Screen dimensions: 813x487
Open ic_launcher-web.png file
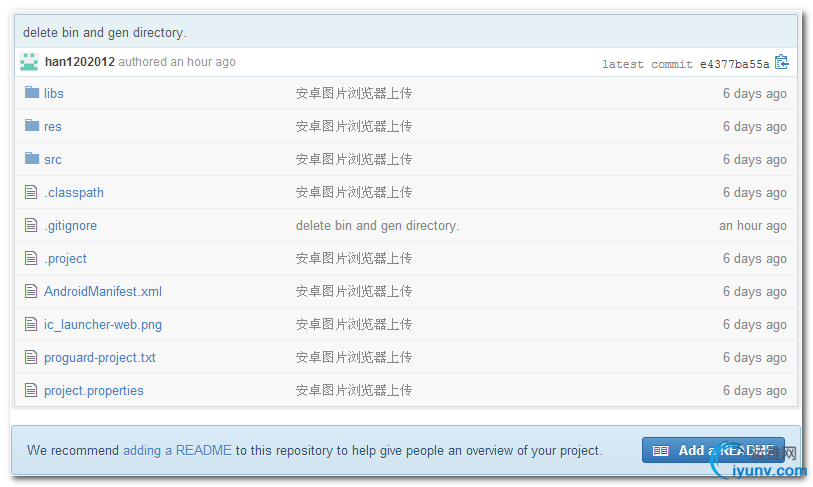[103, 325]
